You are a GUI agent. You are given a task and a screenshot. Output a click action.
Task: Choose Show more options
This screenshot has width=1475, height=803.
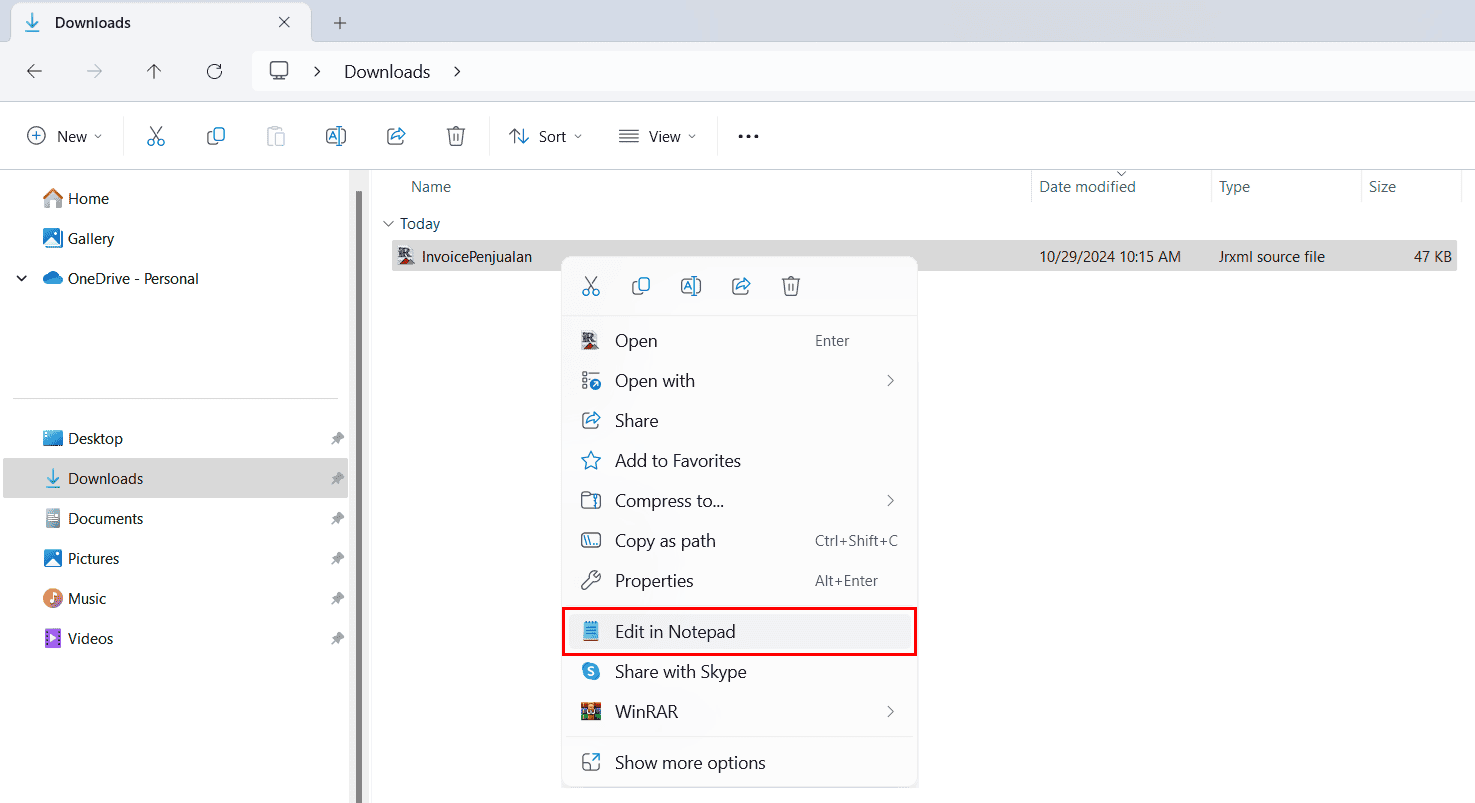pyautogui.click(x=690, y=763)
